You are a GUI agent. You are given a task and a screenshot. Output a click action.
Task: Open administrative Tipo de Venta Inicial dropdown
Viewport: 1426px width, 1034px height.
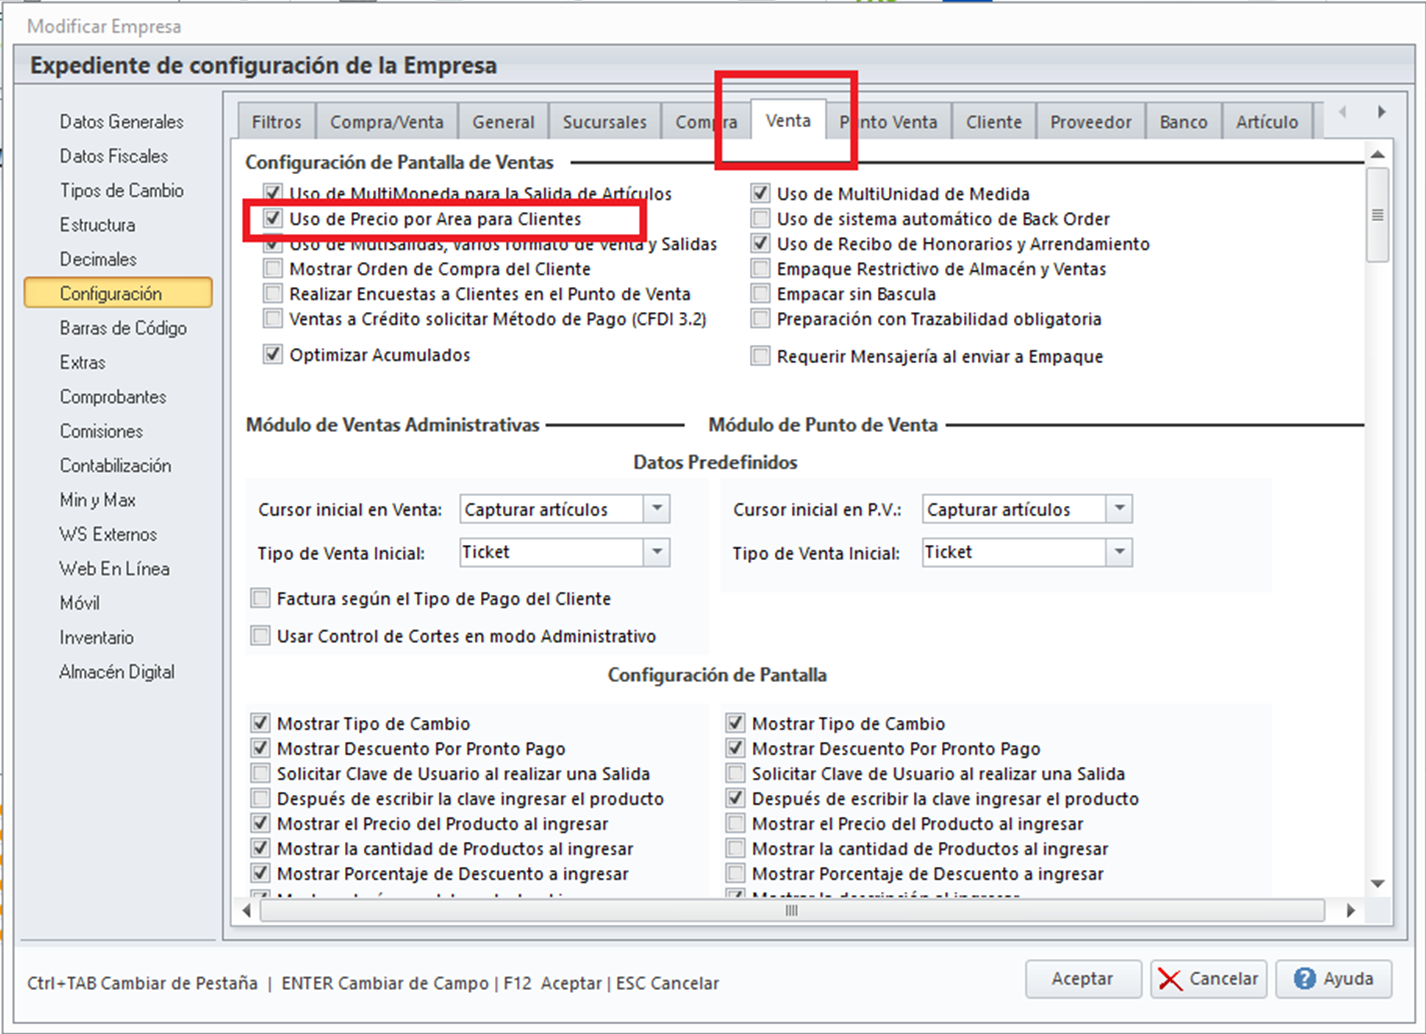click(x=657, y=552)
